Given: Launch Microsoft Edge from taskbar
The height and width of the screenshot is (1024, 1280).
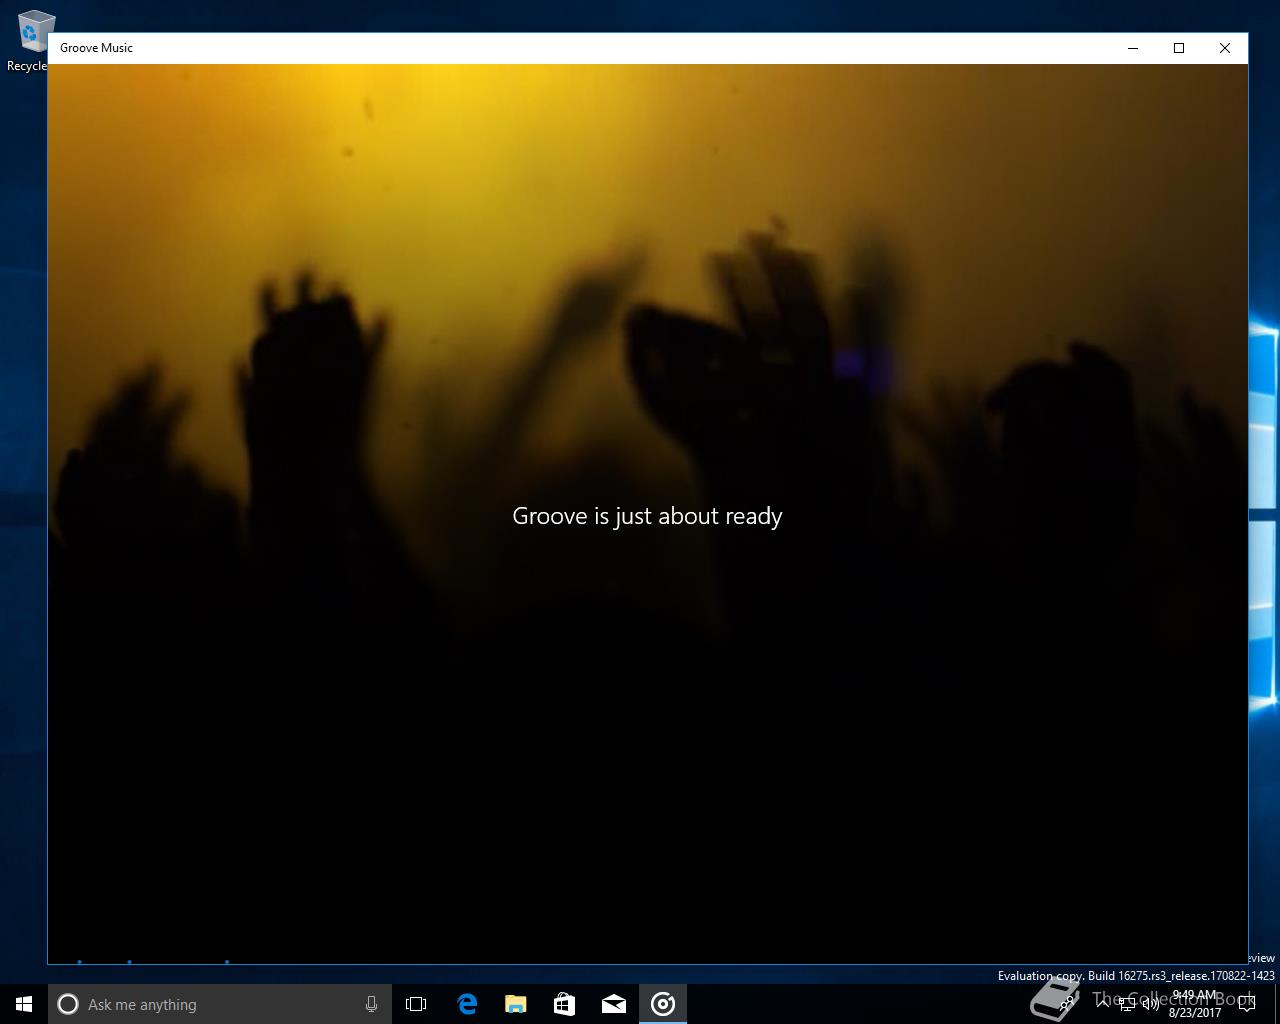Looking at the screenshot, I should [467, 1004].
